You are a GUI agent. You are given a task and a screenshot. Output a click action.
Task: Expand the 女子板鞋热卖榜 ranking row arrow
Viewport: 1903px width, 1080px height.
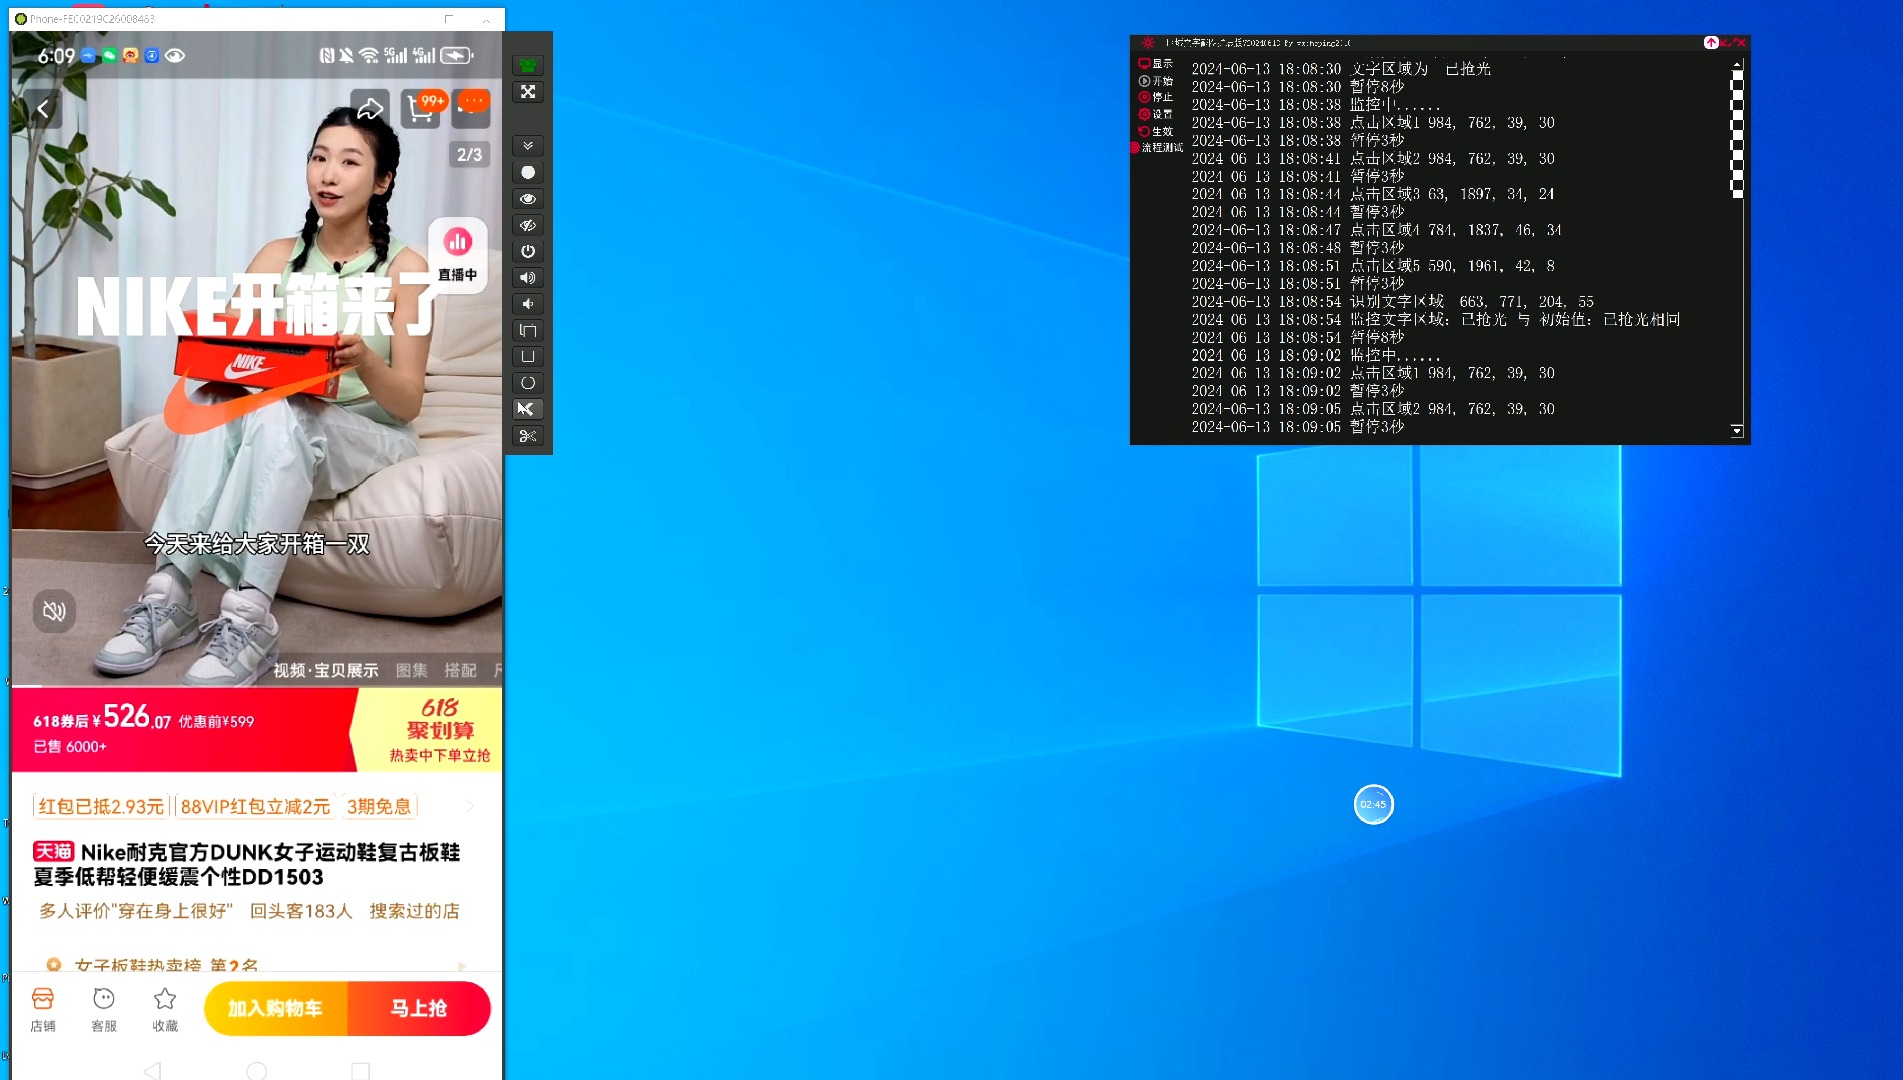tap(462, 966)
